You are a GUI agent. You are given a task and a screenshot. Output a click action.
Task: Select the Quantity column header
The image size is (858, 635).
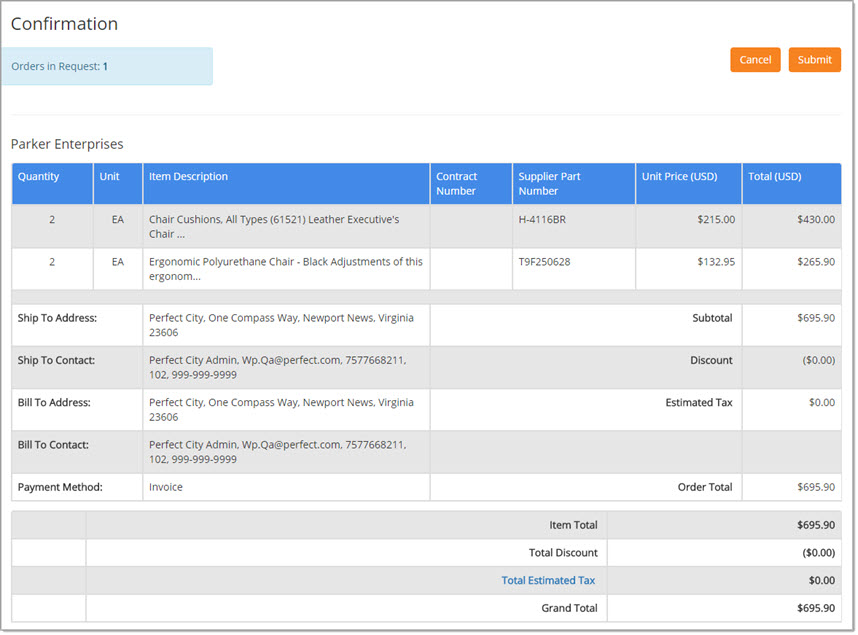tap(39, 177)
